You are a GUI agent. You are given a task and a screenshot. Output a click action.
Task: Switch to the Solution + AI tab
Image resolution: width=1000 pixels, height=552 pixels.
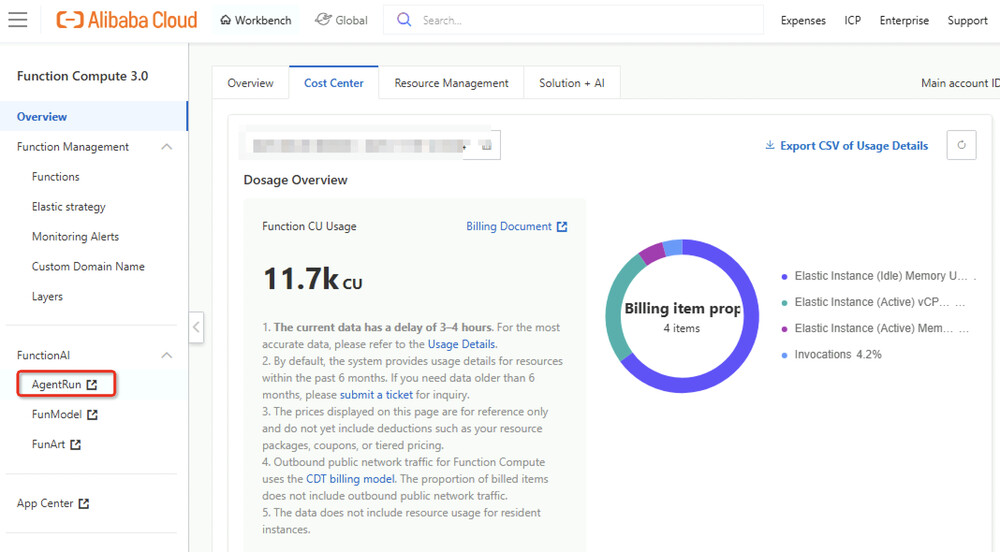coord(571,83)
